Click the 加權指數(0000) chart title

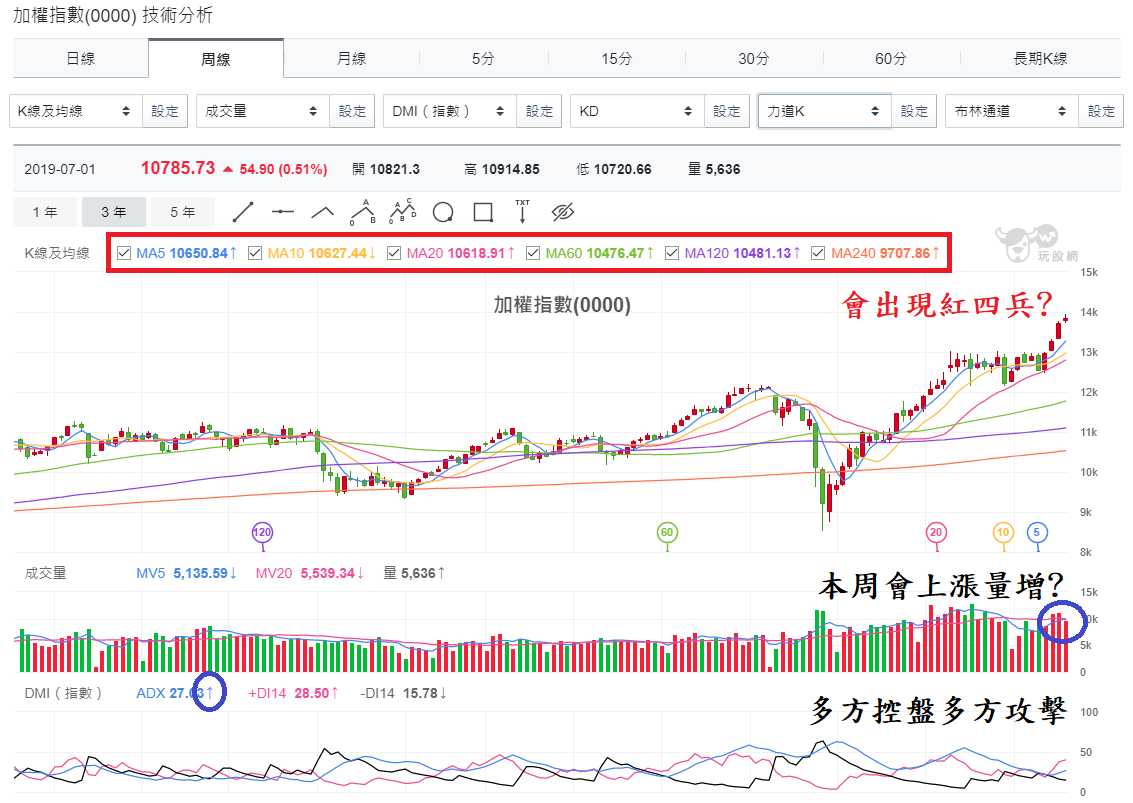point(562,305)
